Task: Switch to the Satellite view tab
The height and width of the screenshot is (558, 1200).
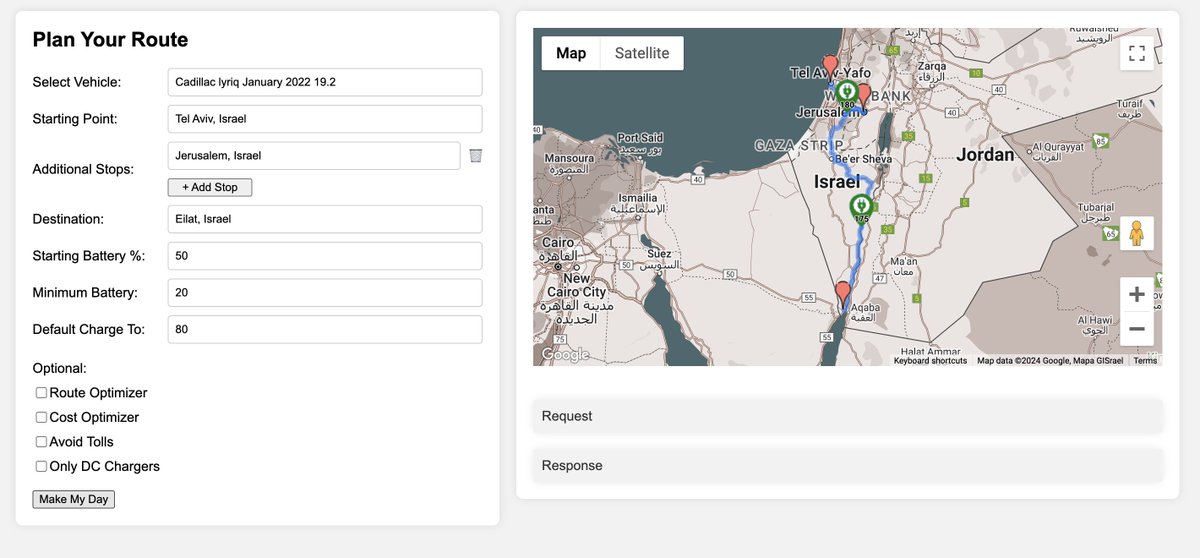Action: [x=642, y=53]
